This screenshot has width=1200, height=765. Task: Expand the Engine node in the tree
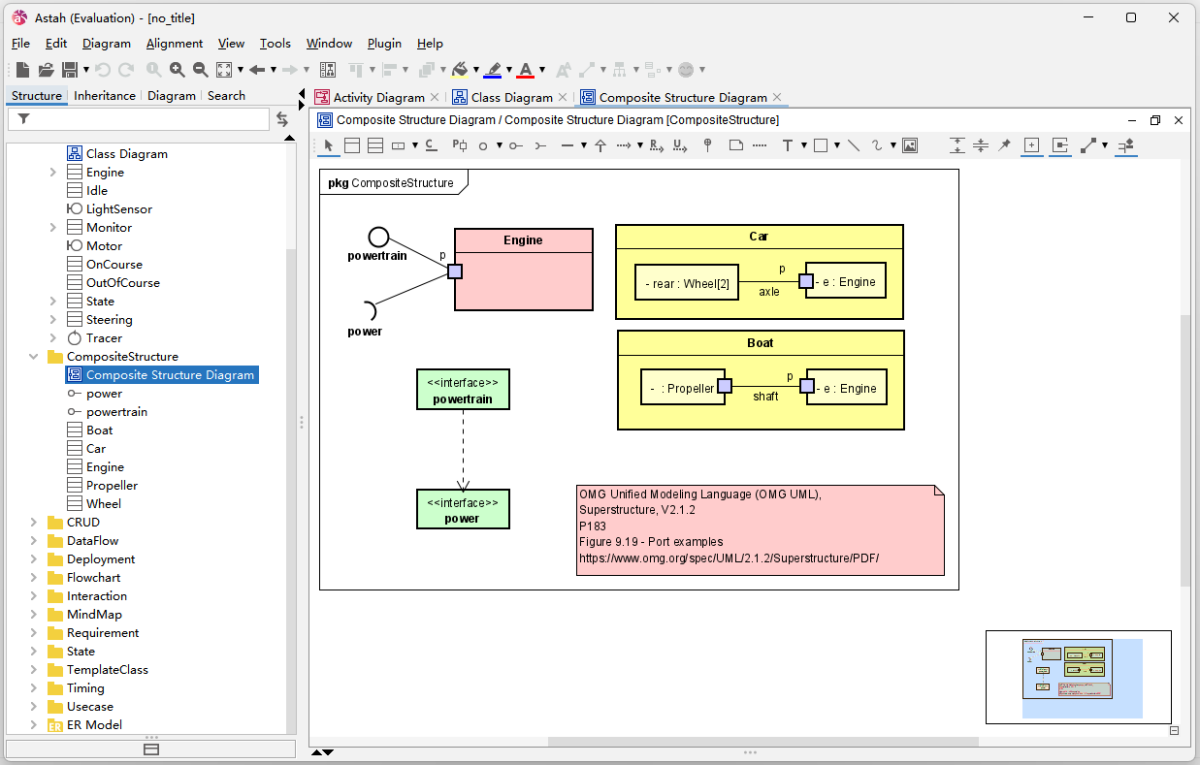[x=53, y=173]
